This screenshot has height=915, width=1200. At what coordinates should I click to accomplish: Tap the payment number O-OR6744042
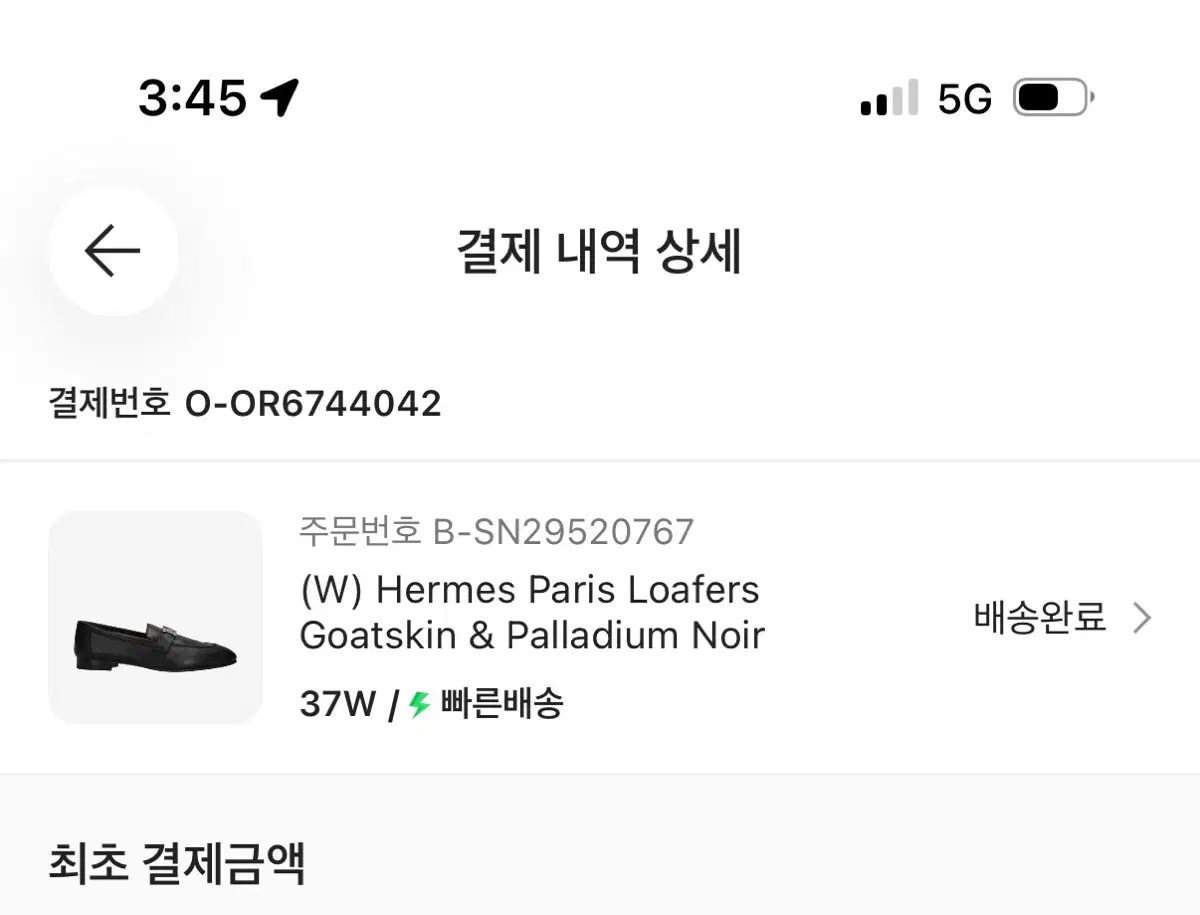[x=313, y=403]
